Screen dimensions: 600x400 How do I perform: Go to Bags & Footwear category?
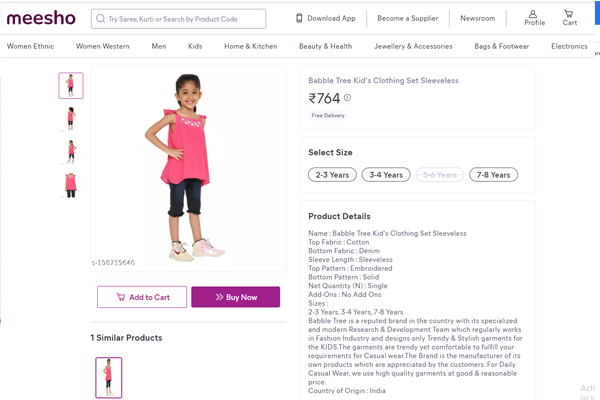(x=501, y=46)
